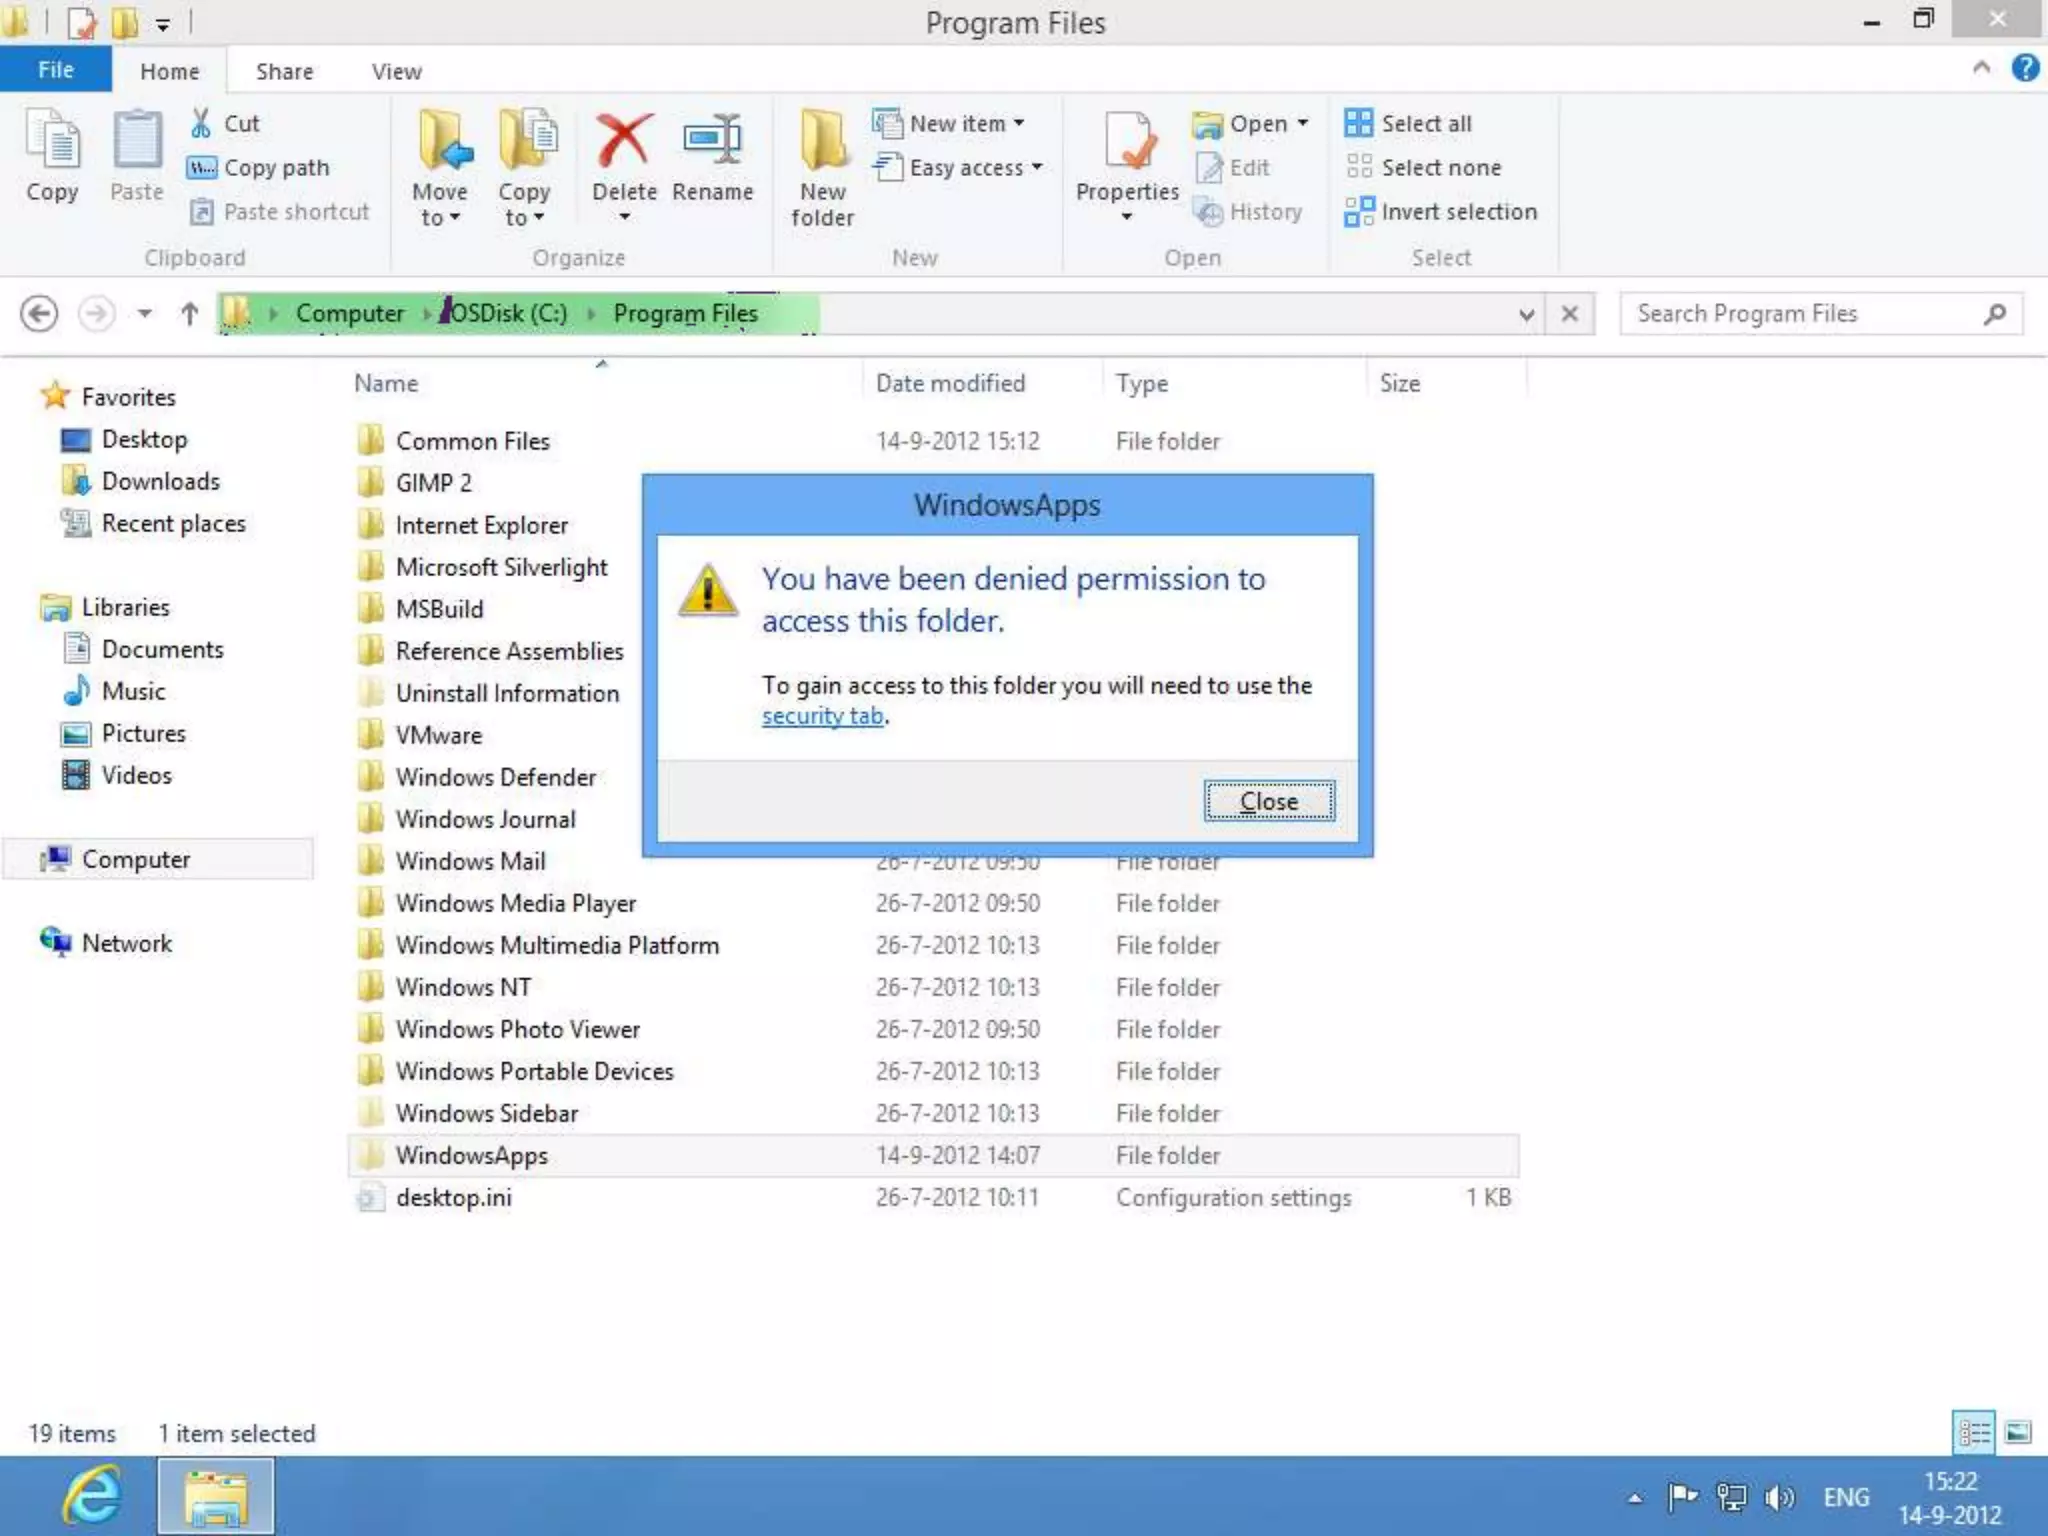2048x1536 pixels.
Task: Click the volume speaker tray icon
Action: click(x=1779, y=1497)
